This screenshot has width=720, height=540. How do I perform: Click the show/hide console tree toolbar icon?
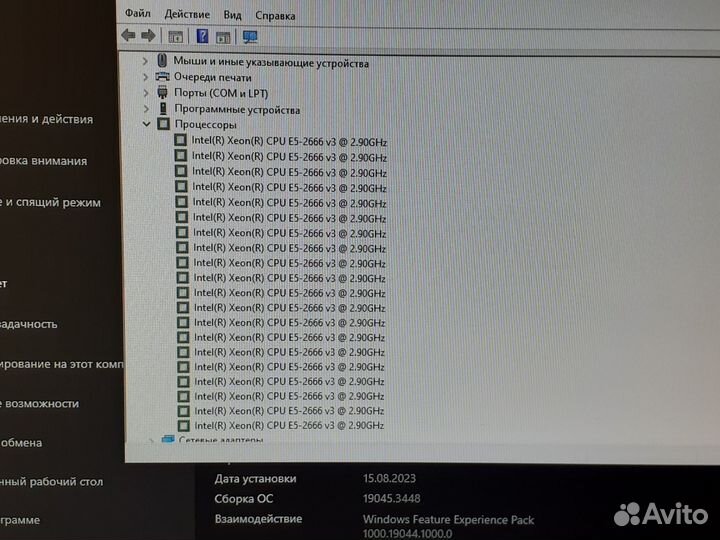coord(175,37)
